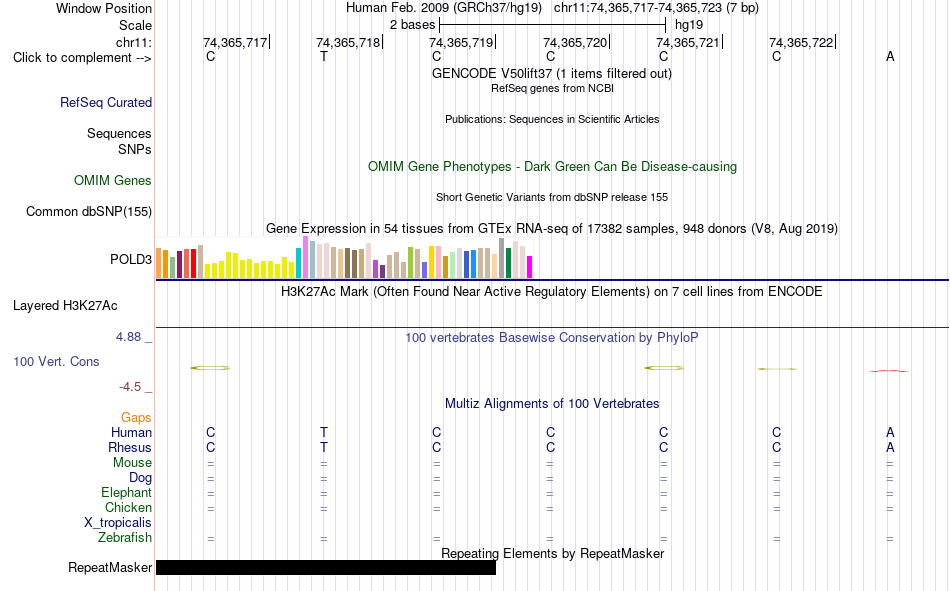Click the Mouse alignment row label
The height and width of the screenshot is (591, 950).
coord(132,462)
